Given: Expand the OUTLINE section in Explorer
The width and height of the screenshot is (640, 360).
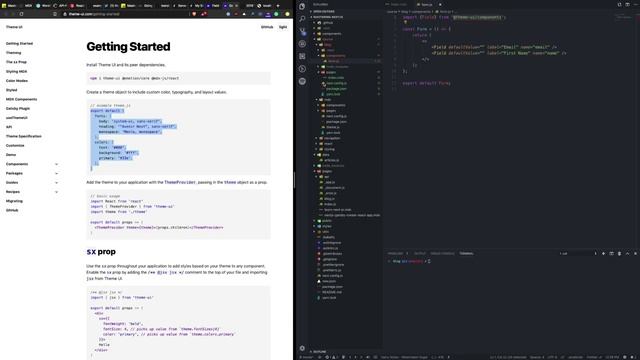Looking at the screenshot, I should (x=320, y=351).
